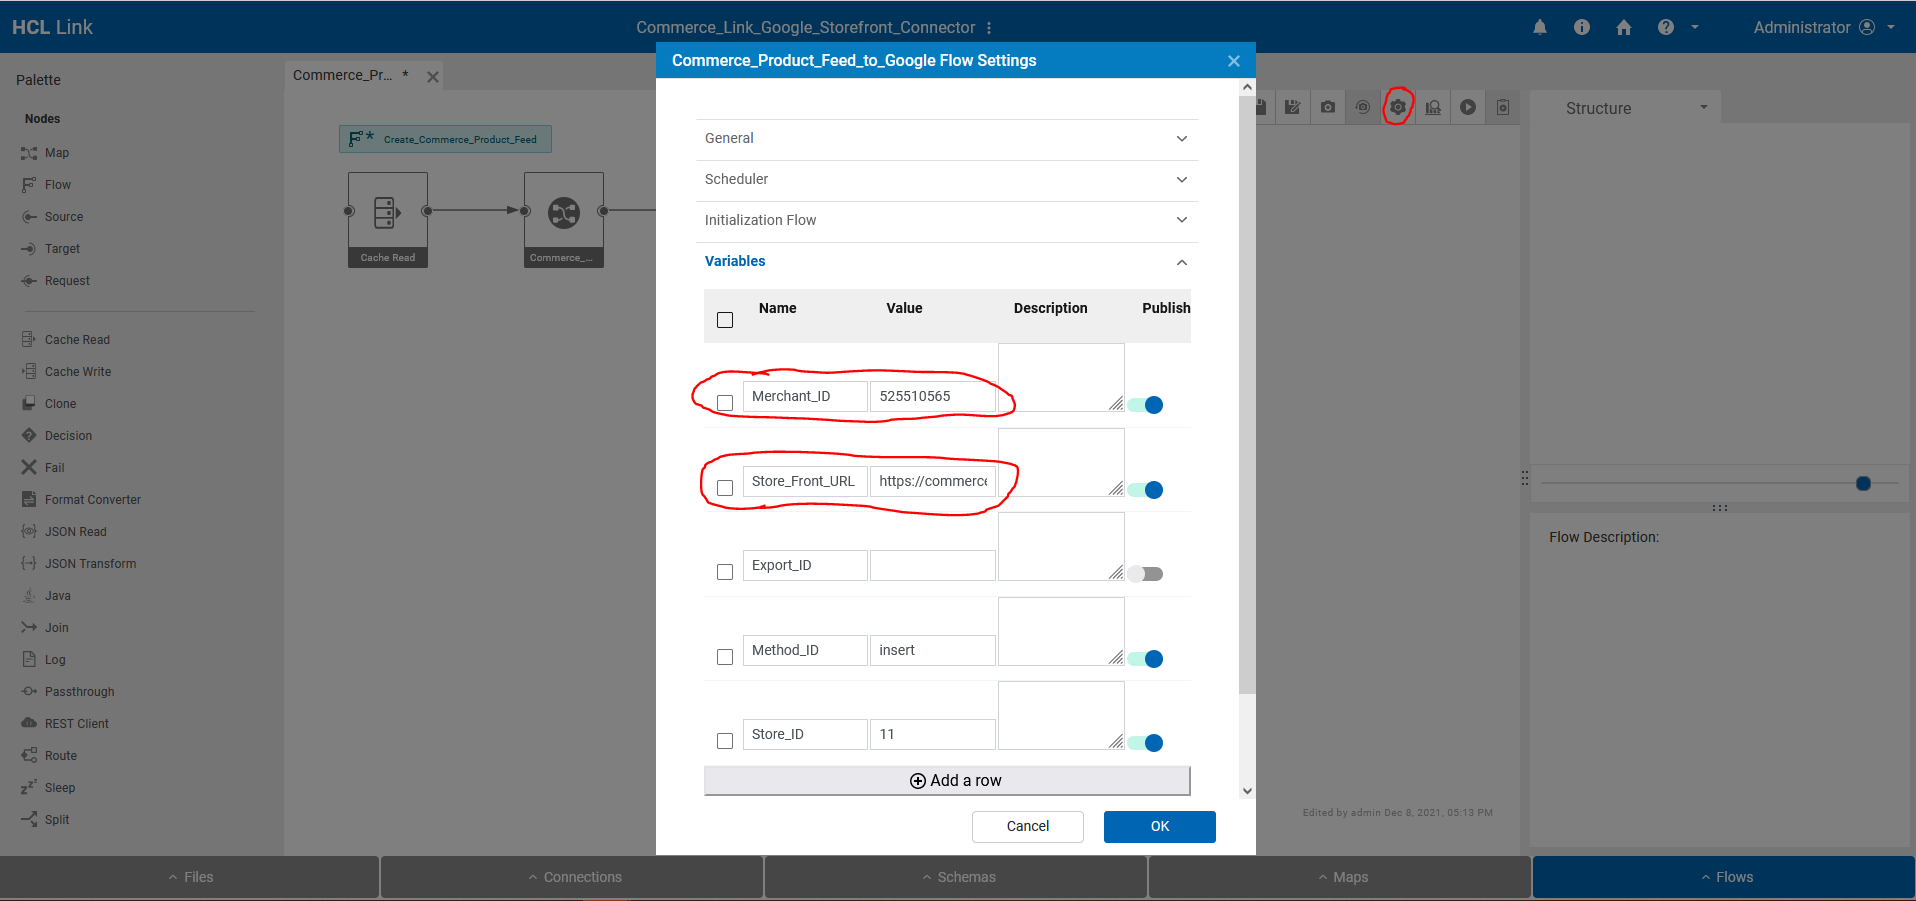The image size is (1916, 901).
Task: Check the Store_ID row checkbox
Action: (725, 741)
